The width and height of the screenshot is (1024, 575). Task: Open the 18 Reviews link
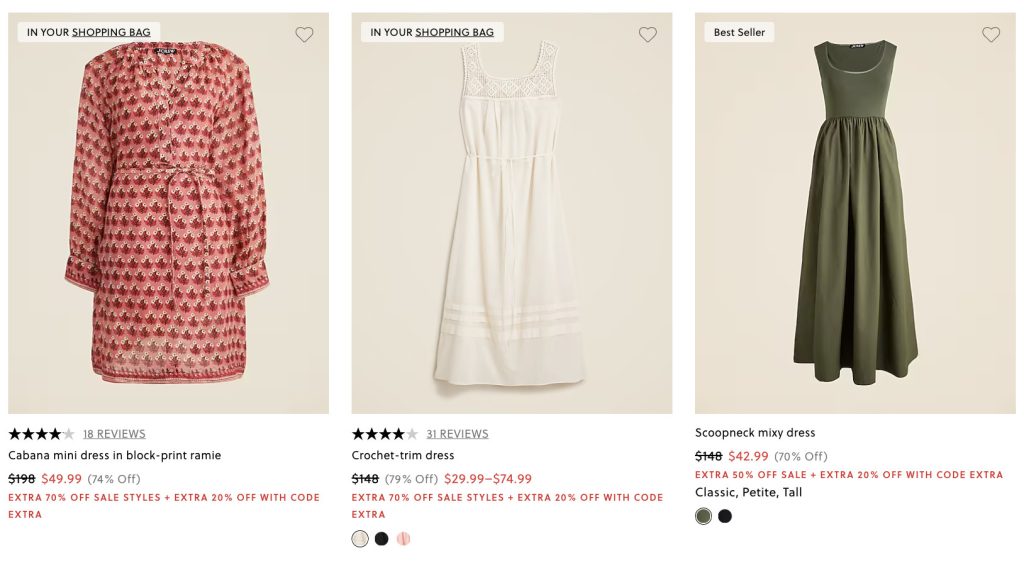tap(114, 434)
